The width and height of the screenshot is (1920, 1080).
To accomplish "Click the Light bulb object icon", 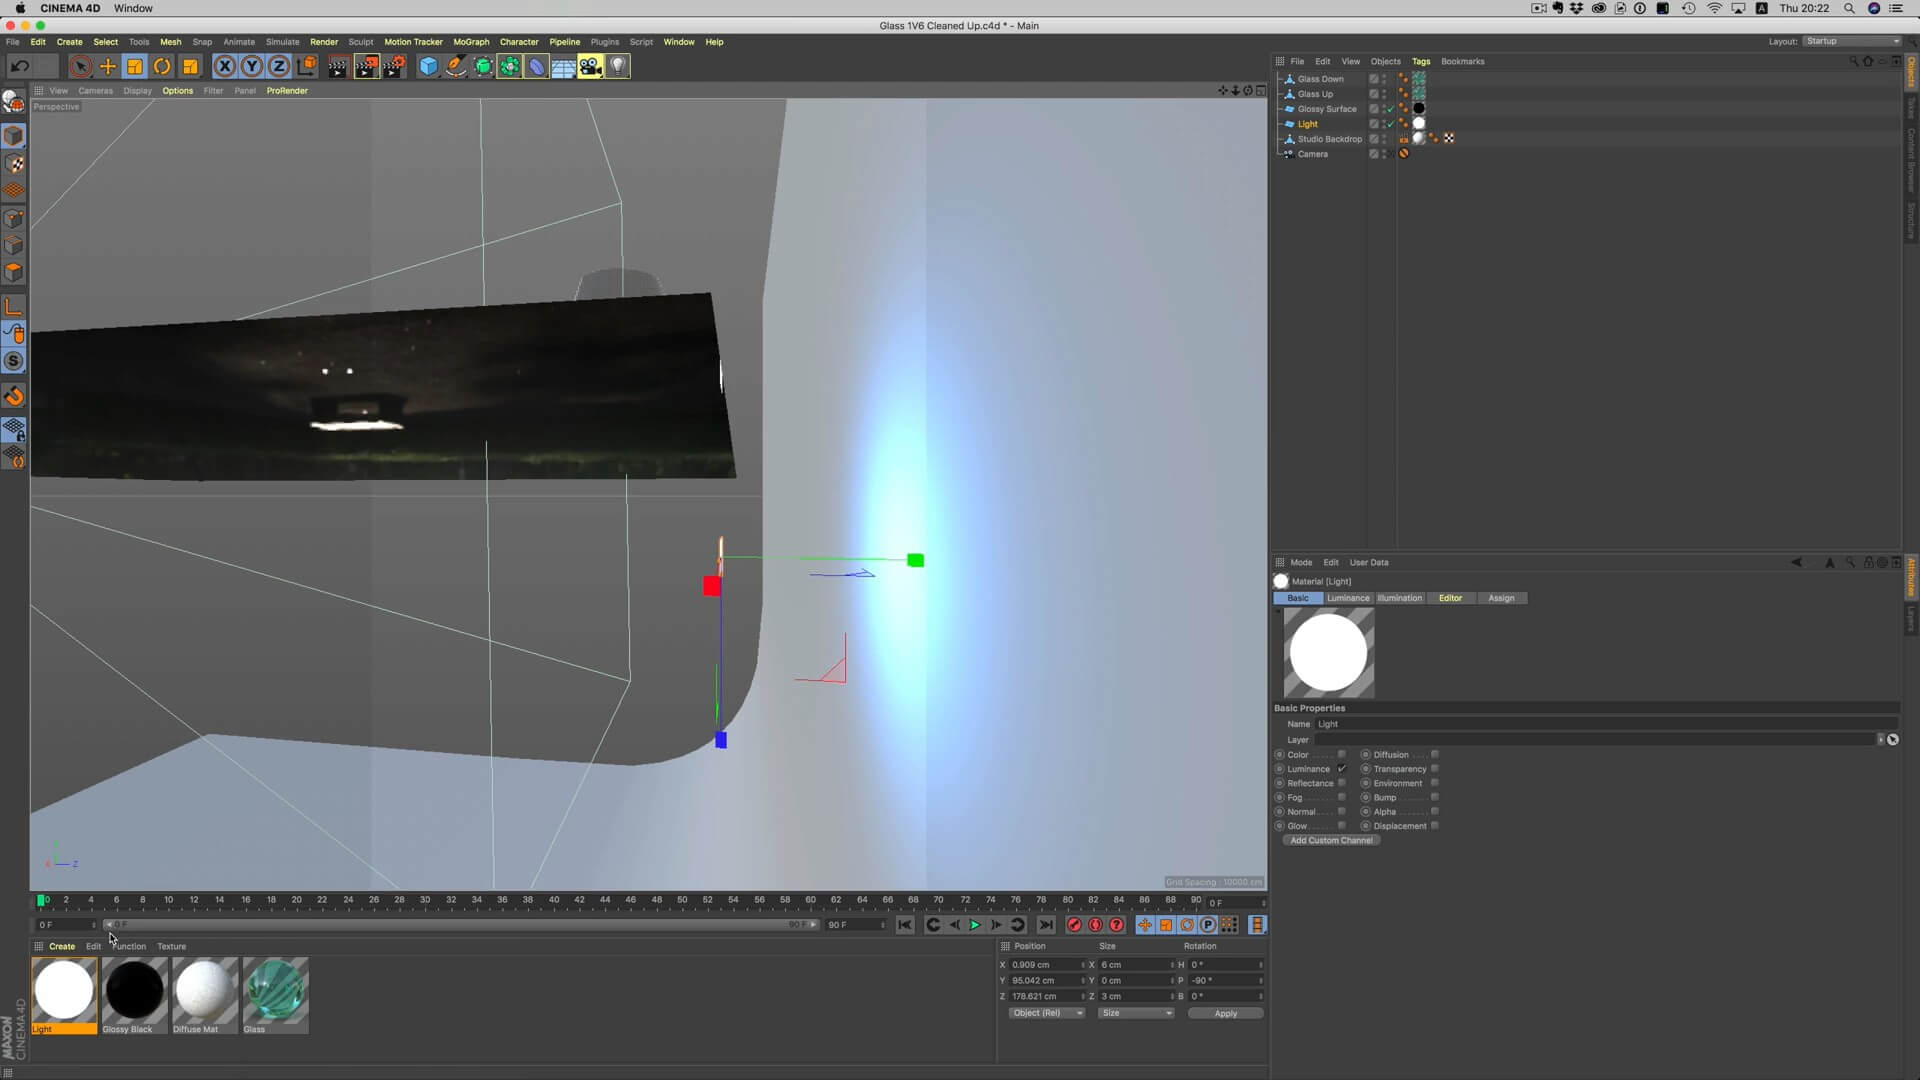I will coord(618,66).
